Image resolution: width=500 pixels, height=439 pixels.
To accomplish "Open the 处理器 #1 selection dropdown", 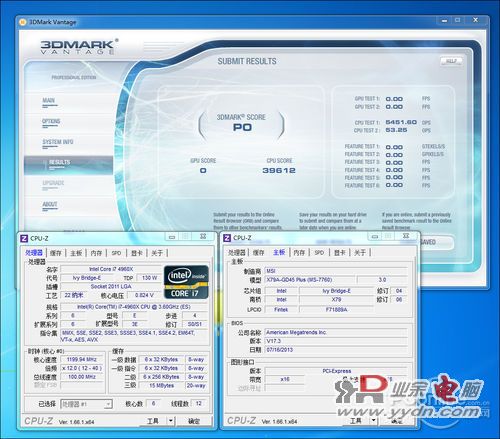I will click(x=86, y=404).
